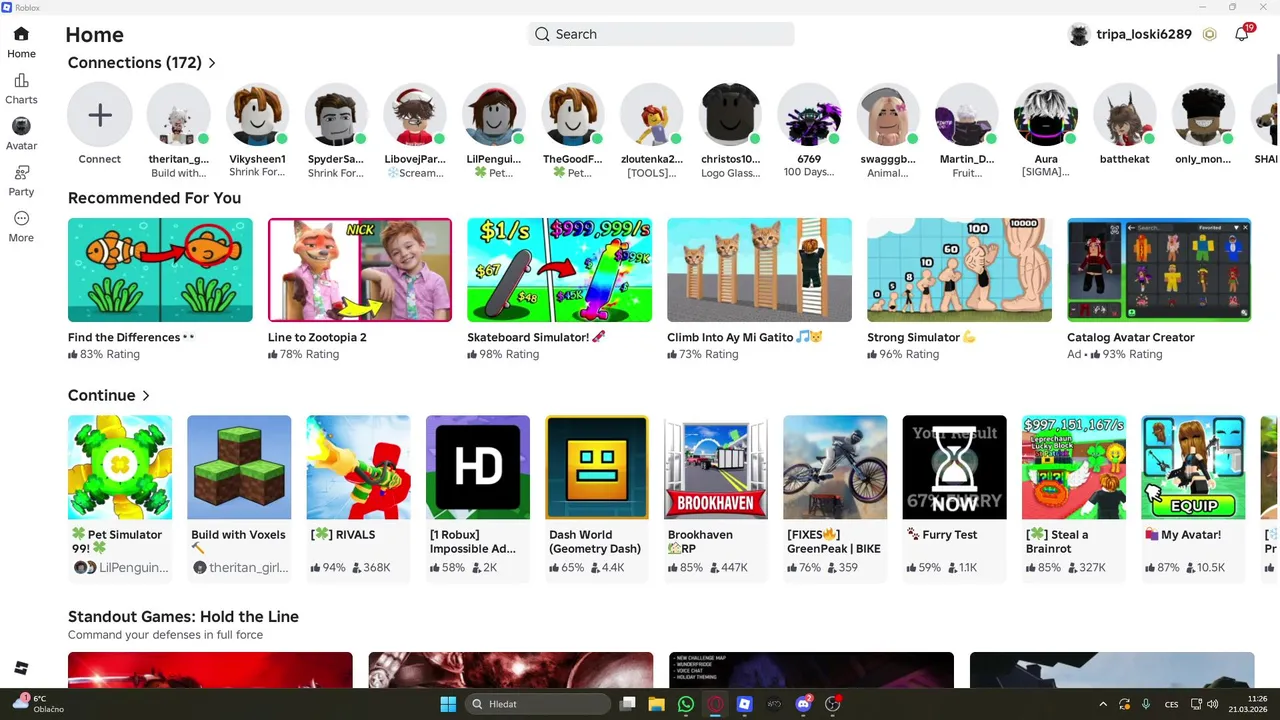
Task: Open Windows Start button
Action: pyautogui.click(x=448, y=704)
